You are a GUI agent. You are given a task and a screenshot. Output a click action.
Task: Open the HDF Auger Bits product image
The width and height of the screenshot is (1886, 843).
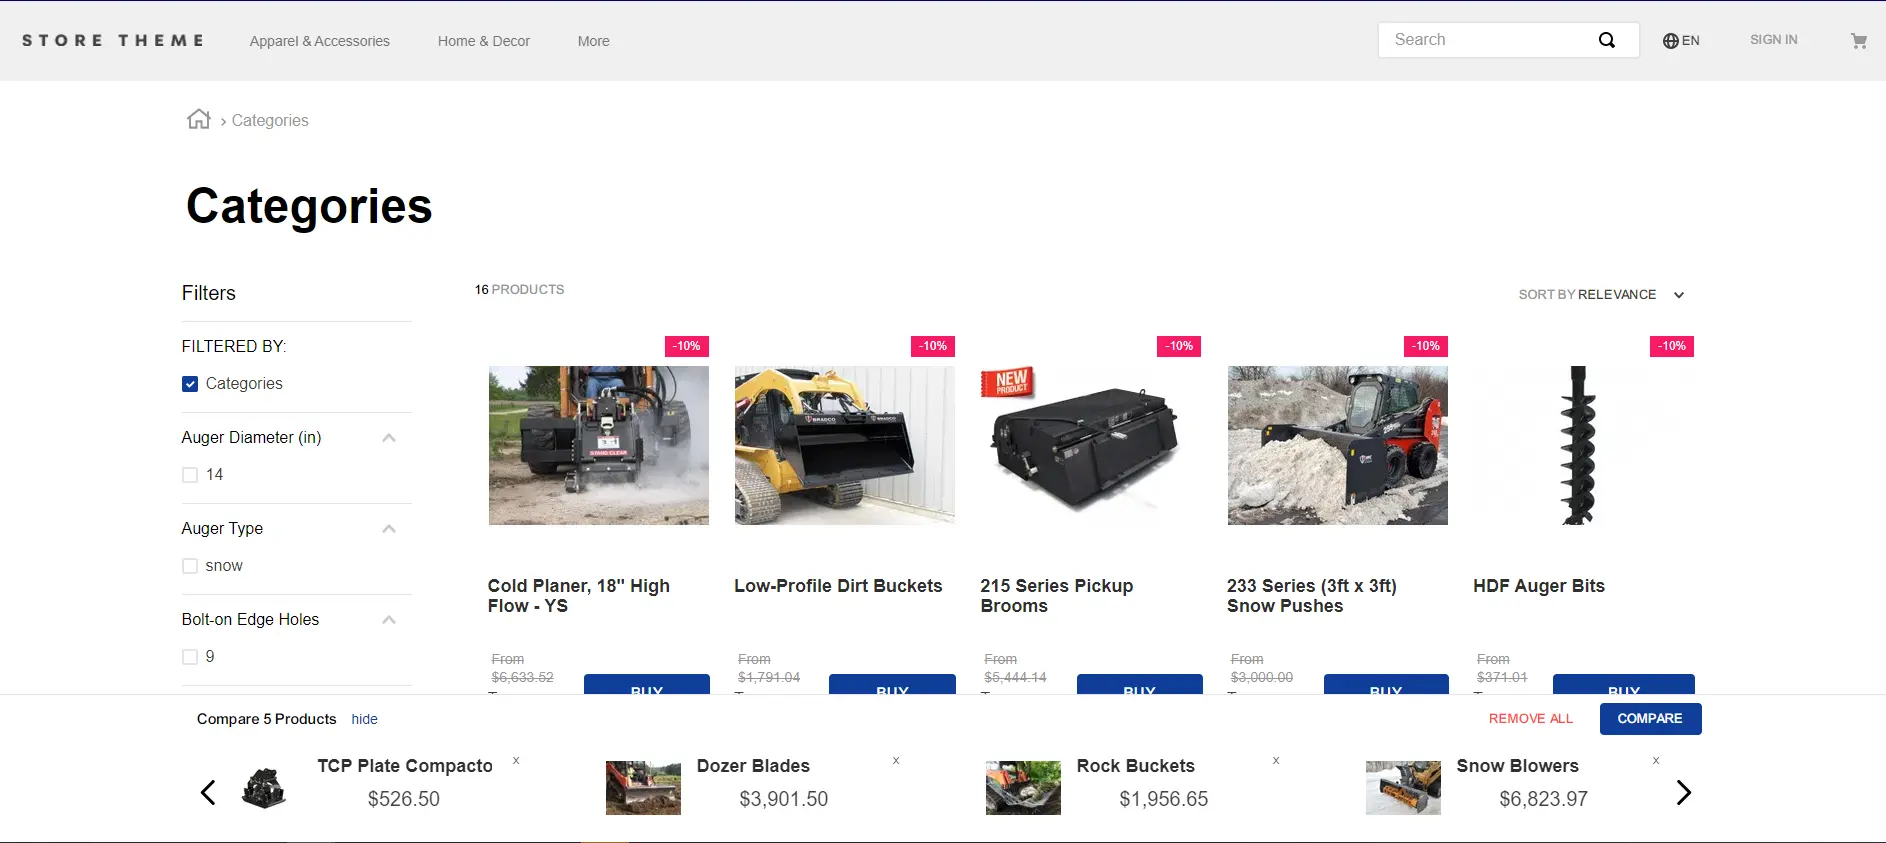[1583, 445]
